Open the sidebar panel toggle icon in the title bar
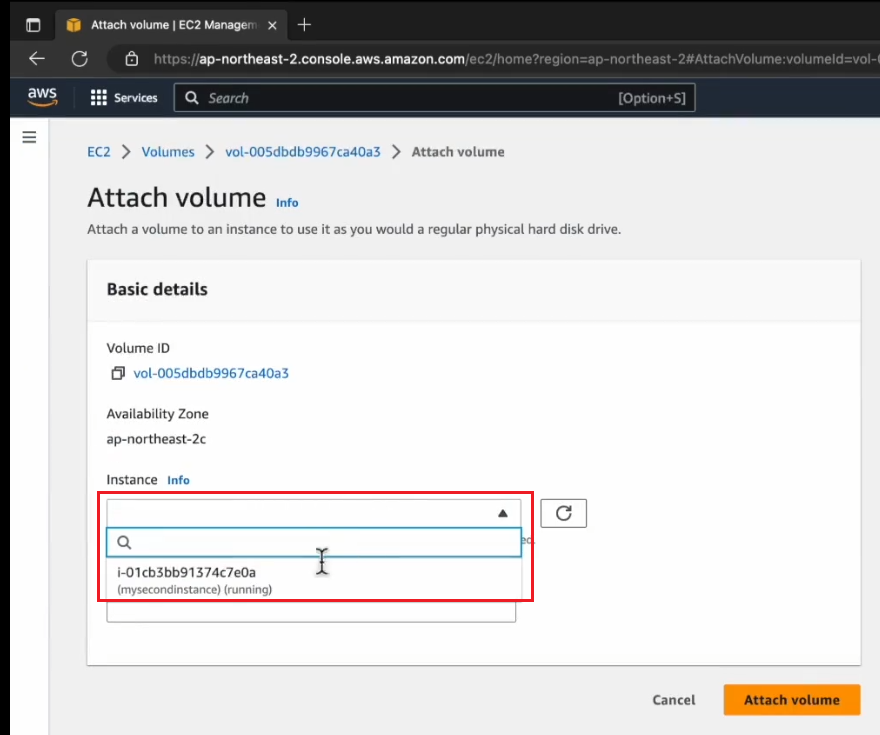 pos(33,25)
